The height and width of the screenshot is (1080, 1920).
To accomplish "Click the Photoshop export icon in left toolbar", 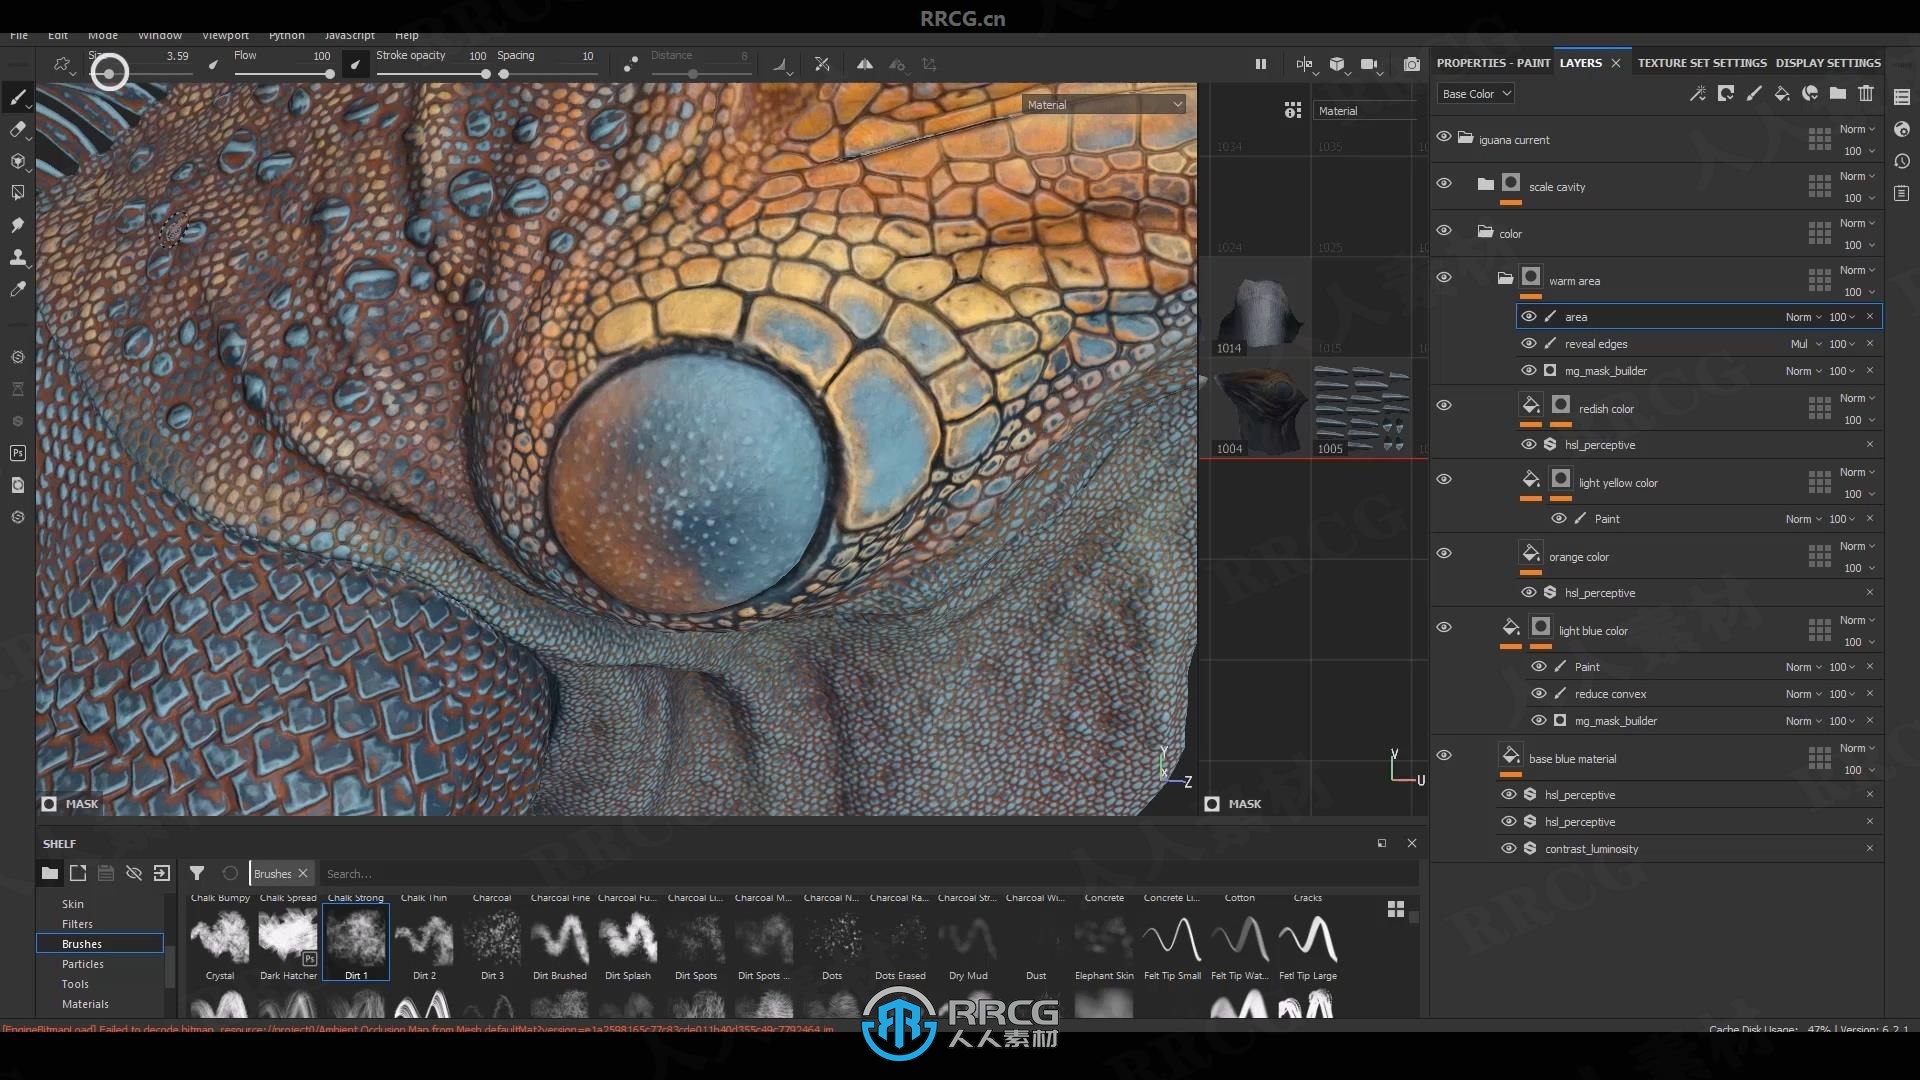I will click(x=18, y=453).
